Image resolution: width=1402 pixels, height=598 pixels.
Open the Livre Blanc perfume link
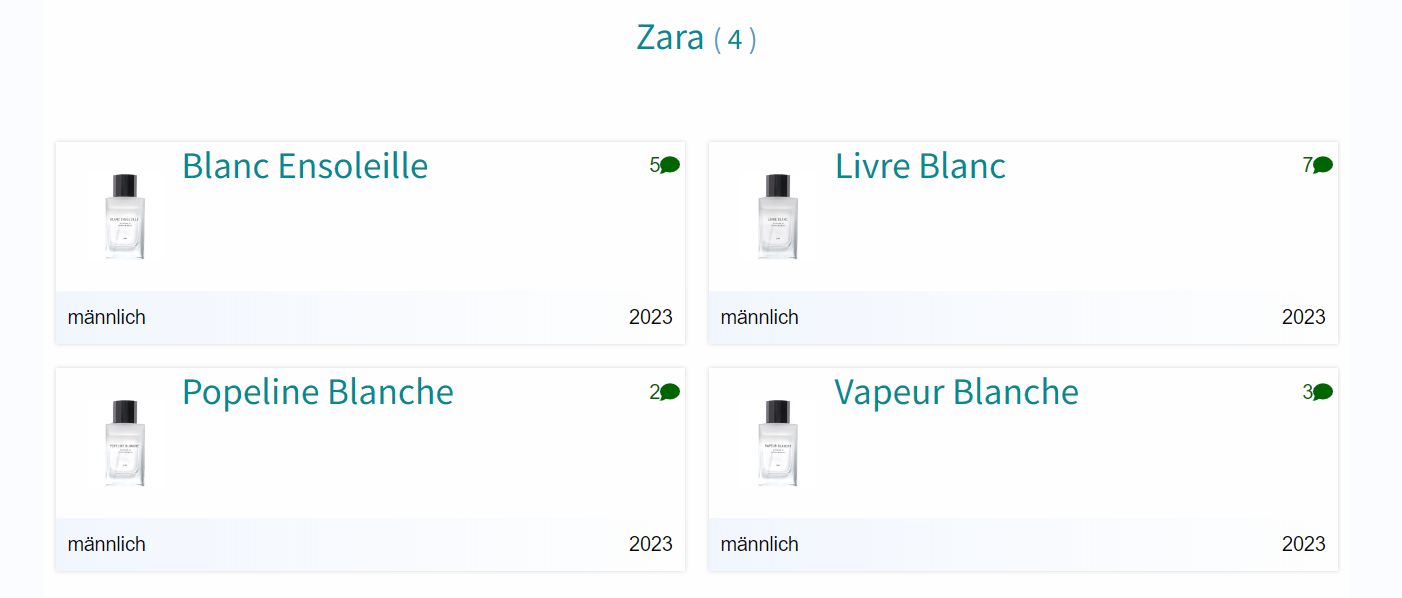tap(920, 166)
